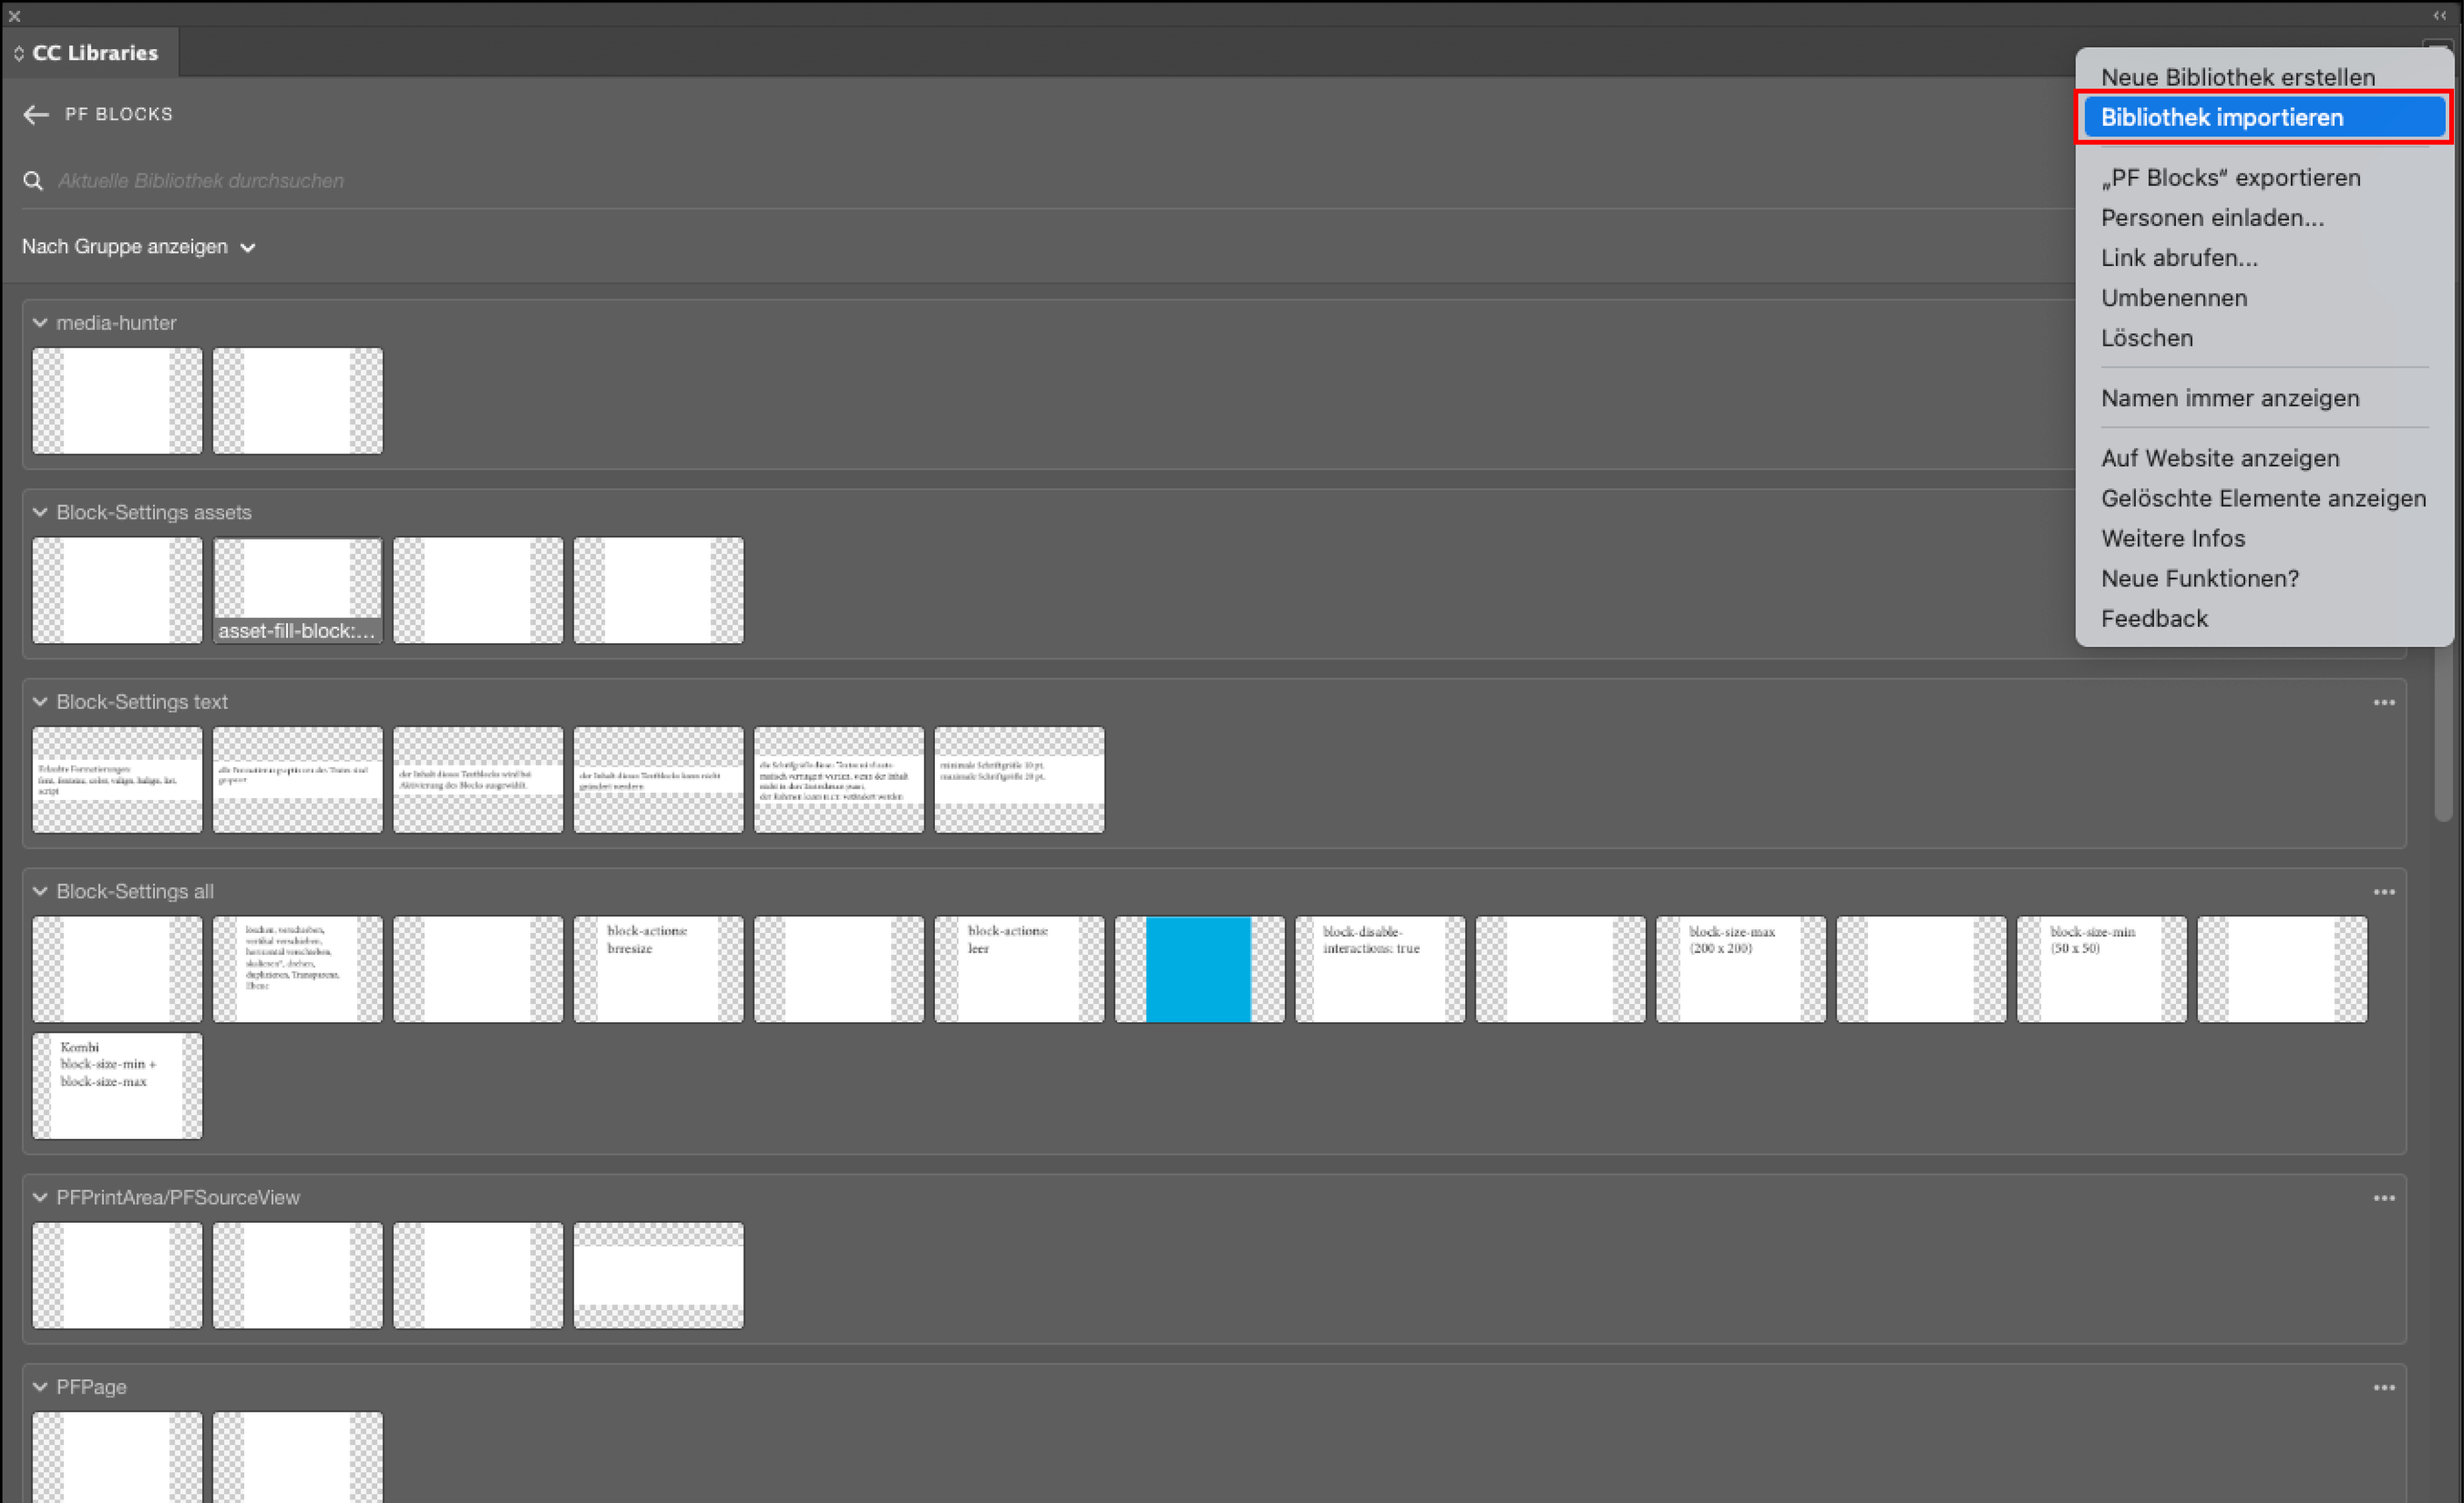
Task: Close the CC Libraries panel
Action: (x=14, y=16)
